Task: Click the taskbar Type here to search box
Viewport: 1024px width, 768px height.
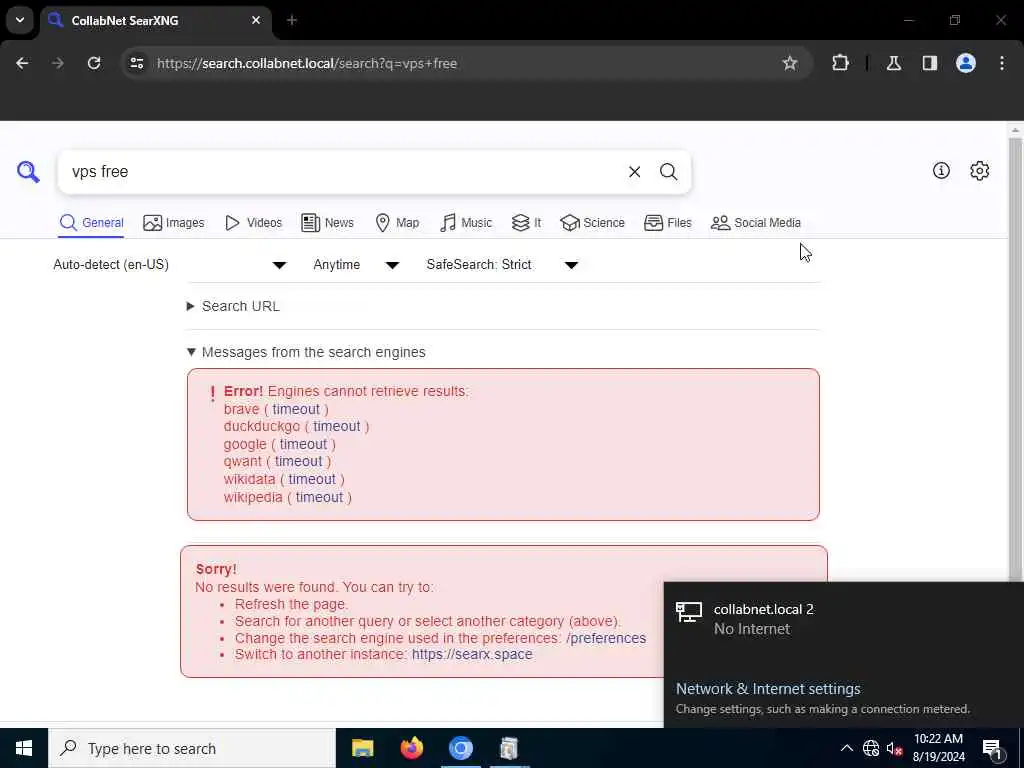Action: [x=192, y=748]
